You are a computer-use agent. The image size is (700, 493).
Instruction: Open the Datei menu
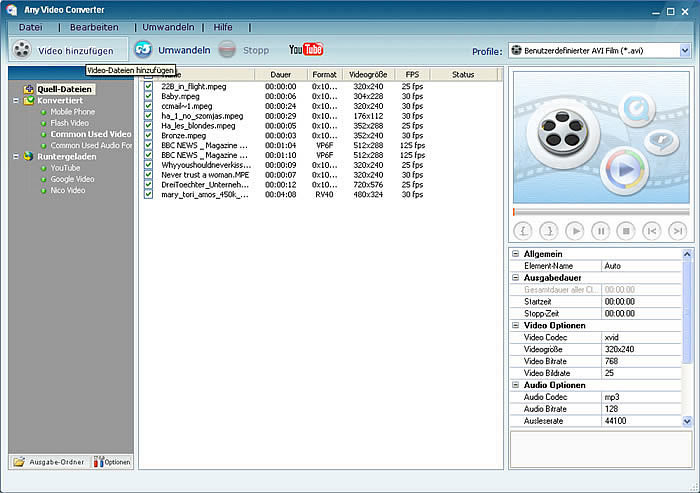coord(30,27)
